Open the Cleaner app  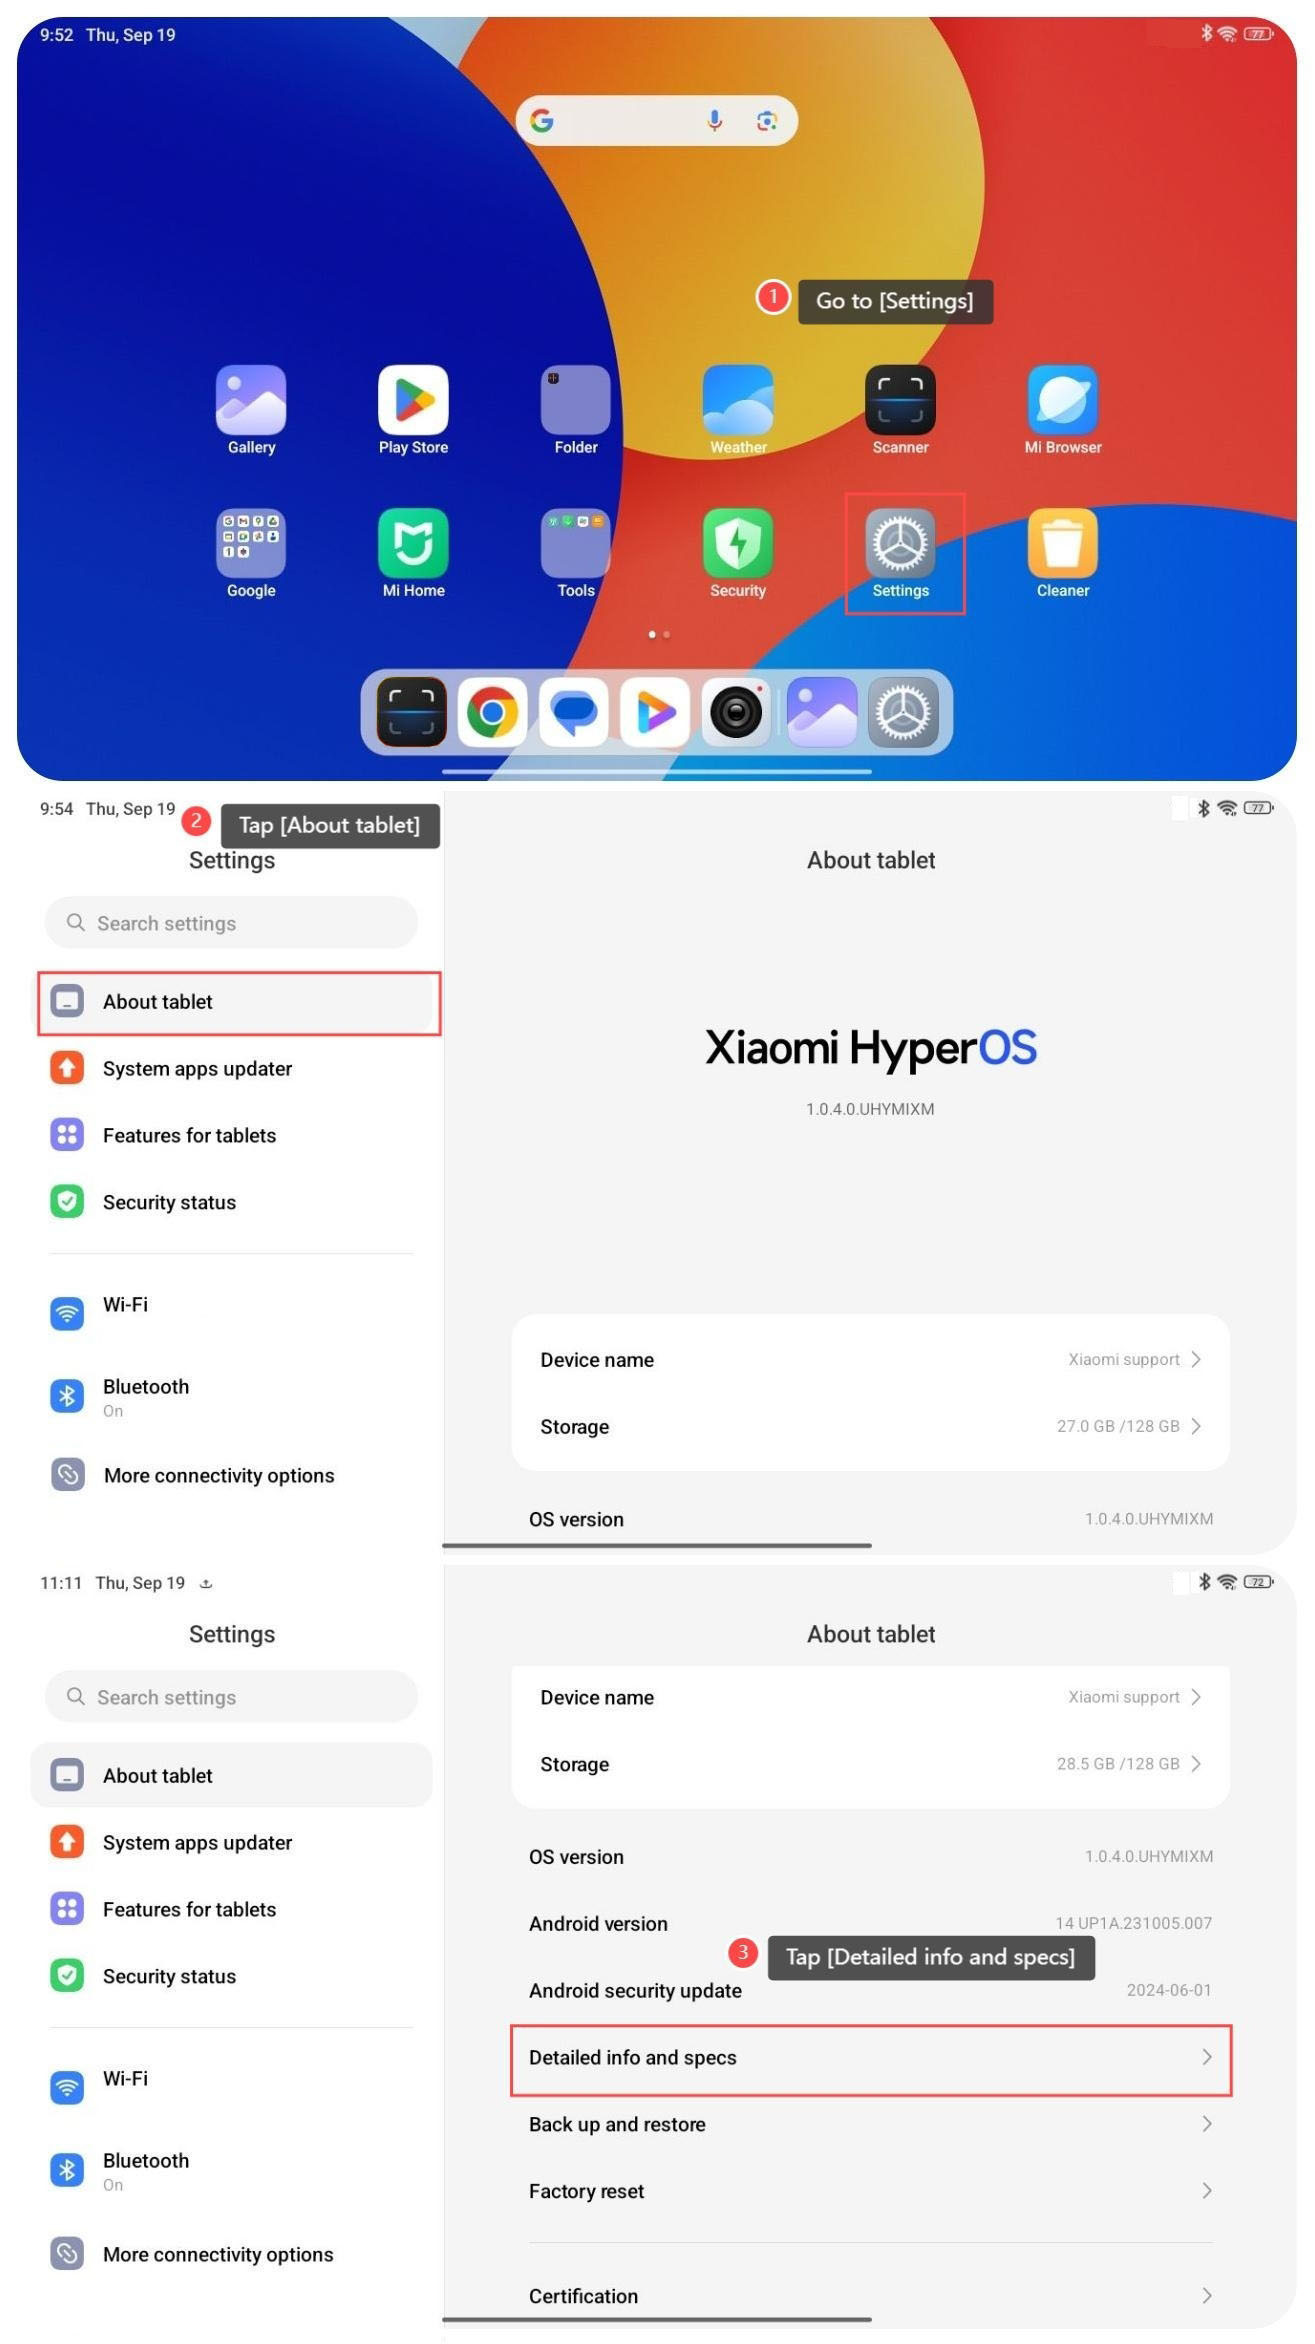point(1062,544)
